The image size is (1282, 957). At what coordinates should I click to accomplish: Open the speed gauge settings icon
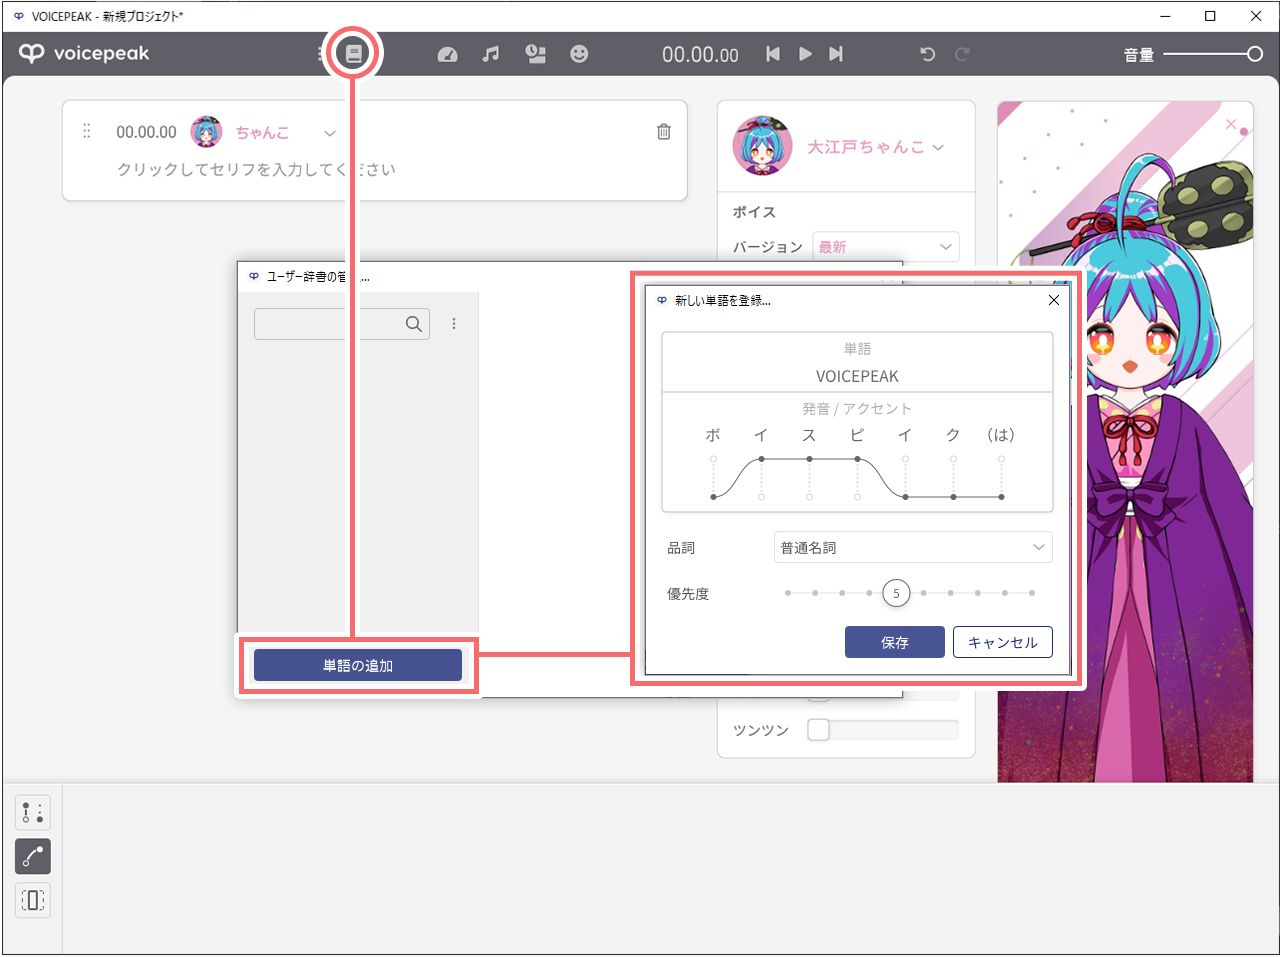tap(448, 54)
